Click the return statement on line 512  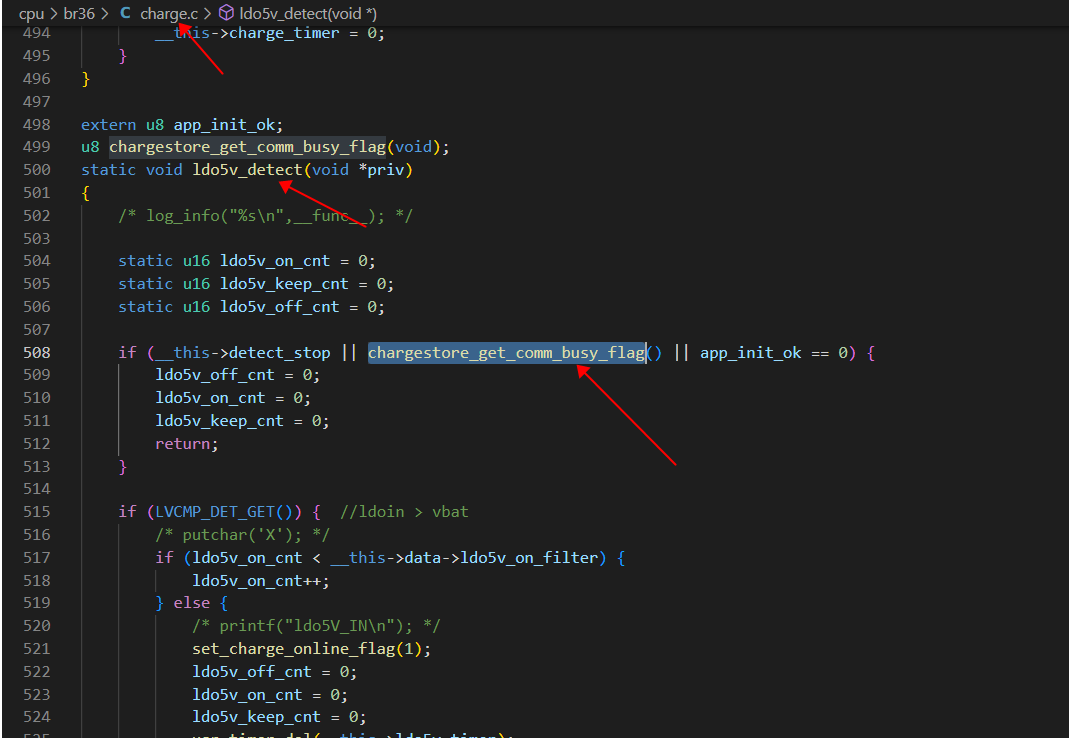pos(187,444)
